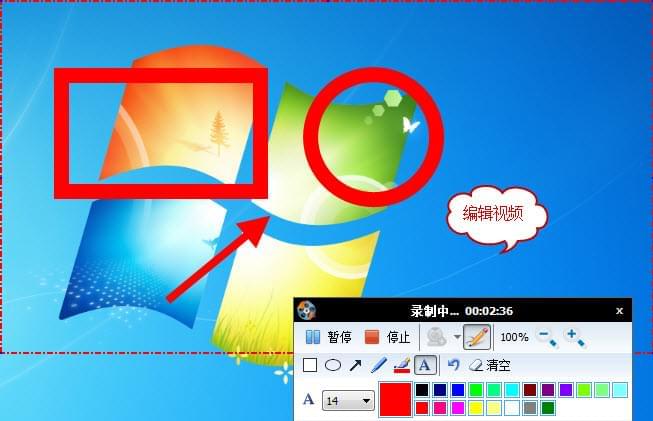This screenshot has width=653, height=421.
Task: Select the highlighter marker tool
Action: [x=401, y=365]
